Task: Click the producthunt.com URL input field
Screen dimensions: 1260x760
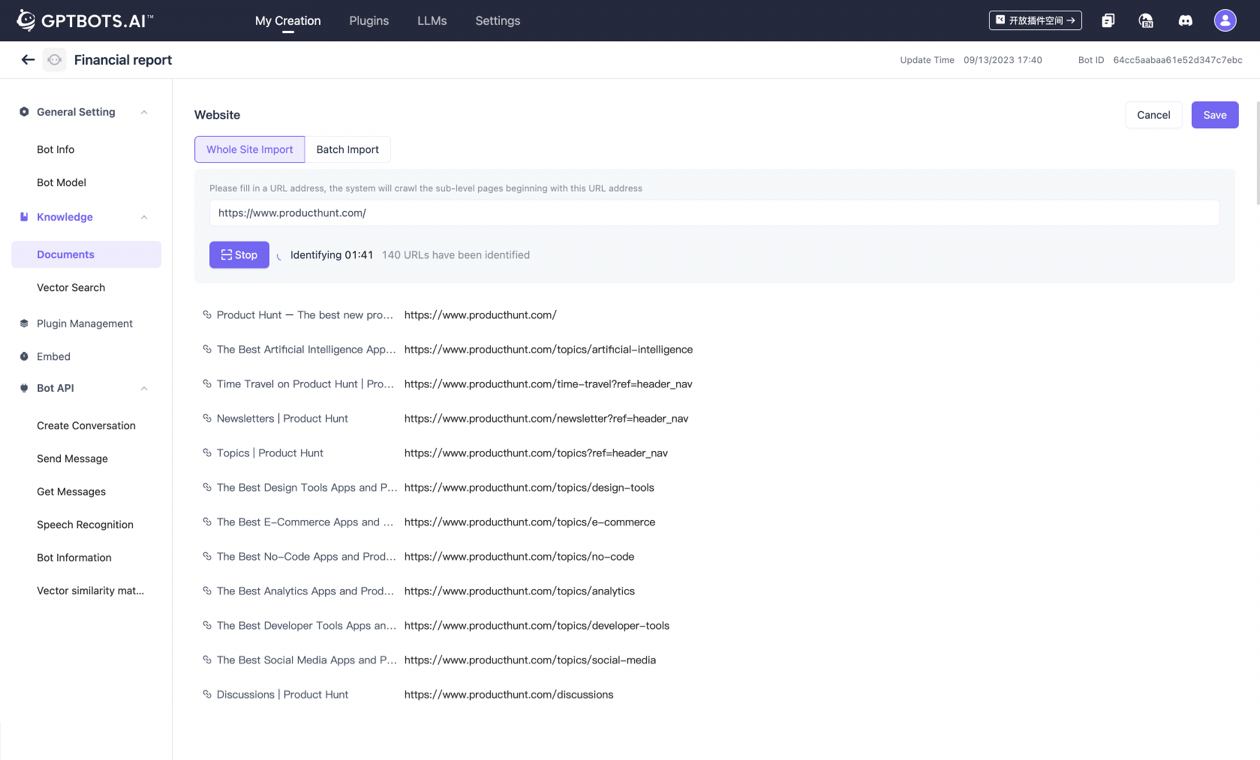Action: pyautogui.click(x=714, y=213)
